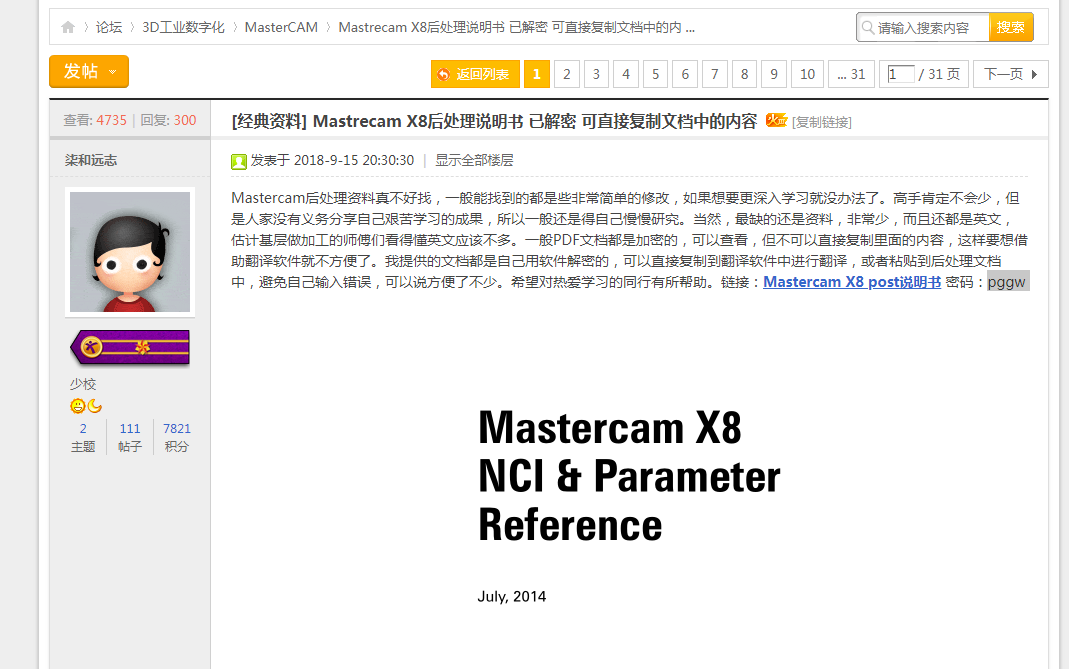Image resolution: width=1069 pixels, height=669 pixels.
Task: Click the page number input box
Action: click(x=900, y=74)
